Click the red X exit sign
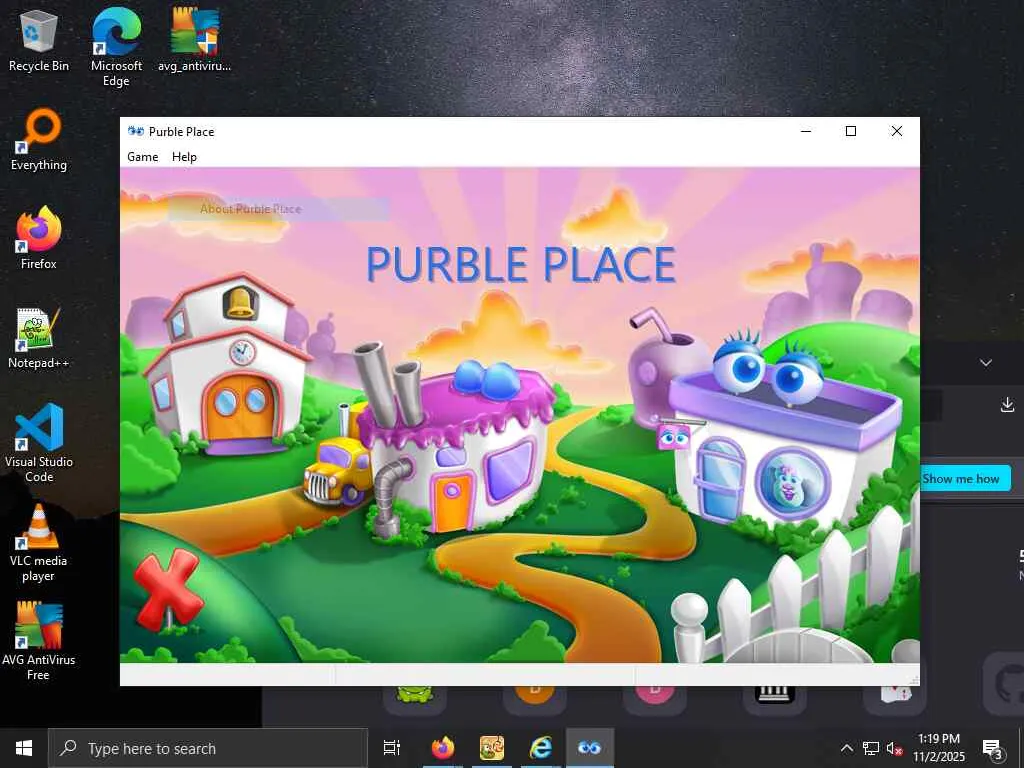Viewport: 1024px width, 768px height. 168,590
